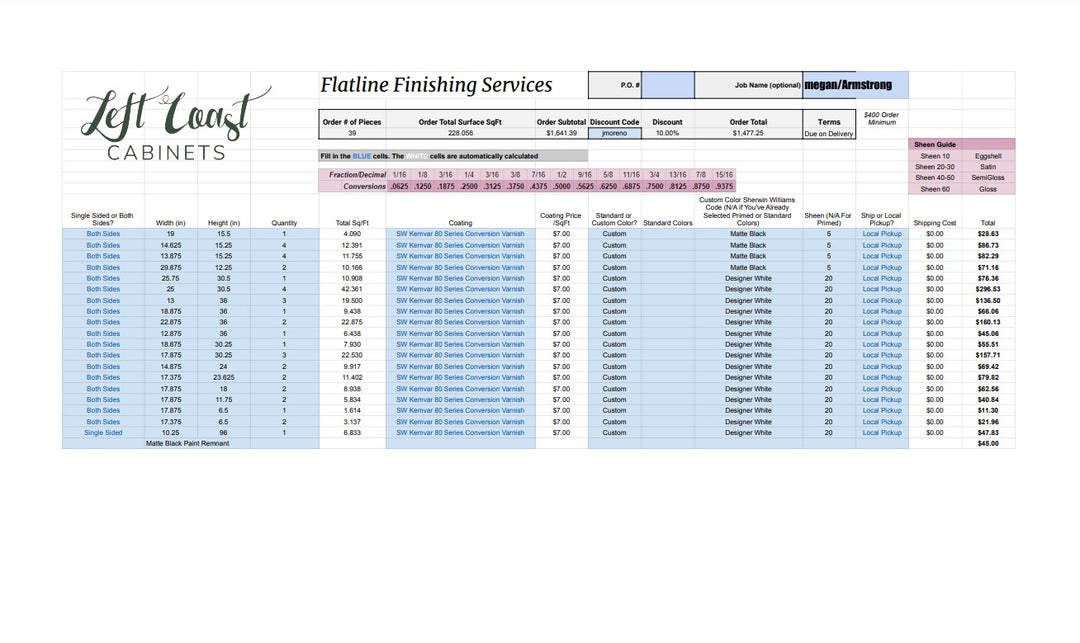Select the total Sq/Ft cell '42.361'

tap(352, 289)
